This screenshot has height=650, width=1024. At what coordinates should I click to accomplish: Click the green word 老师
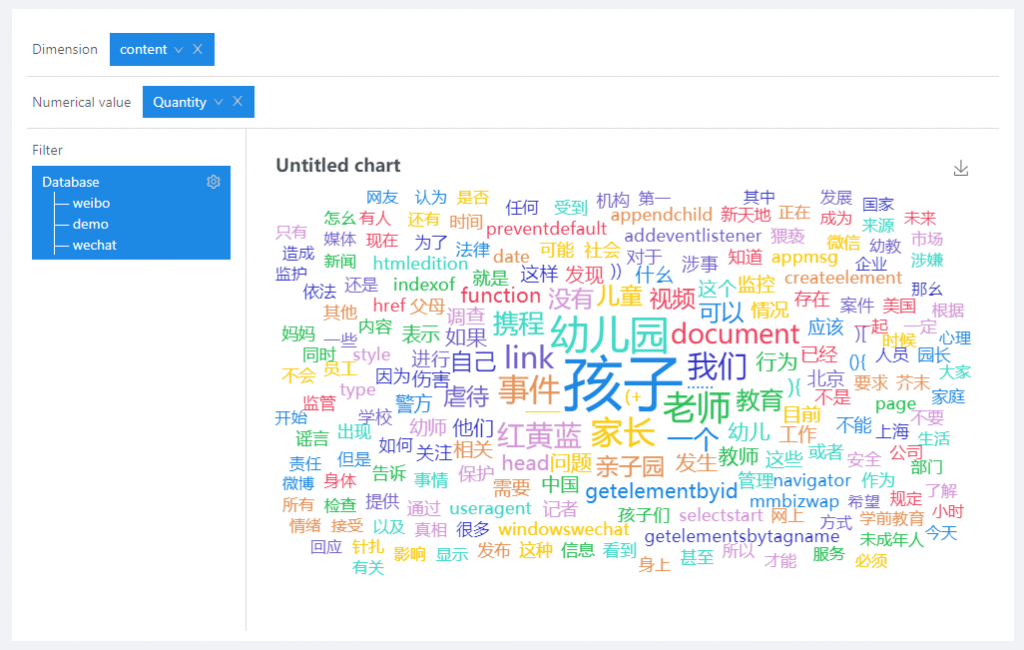tap(697, 406)
